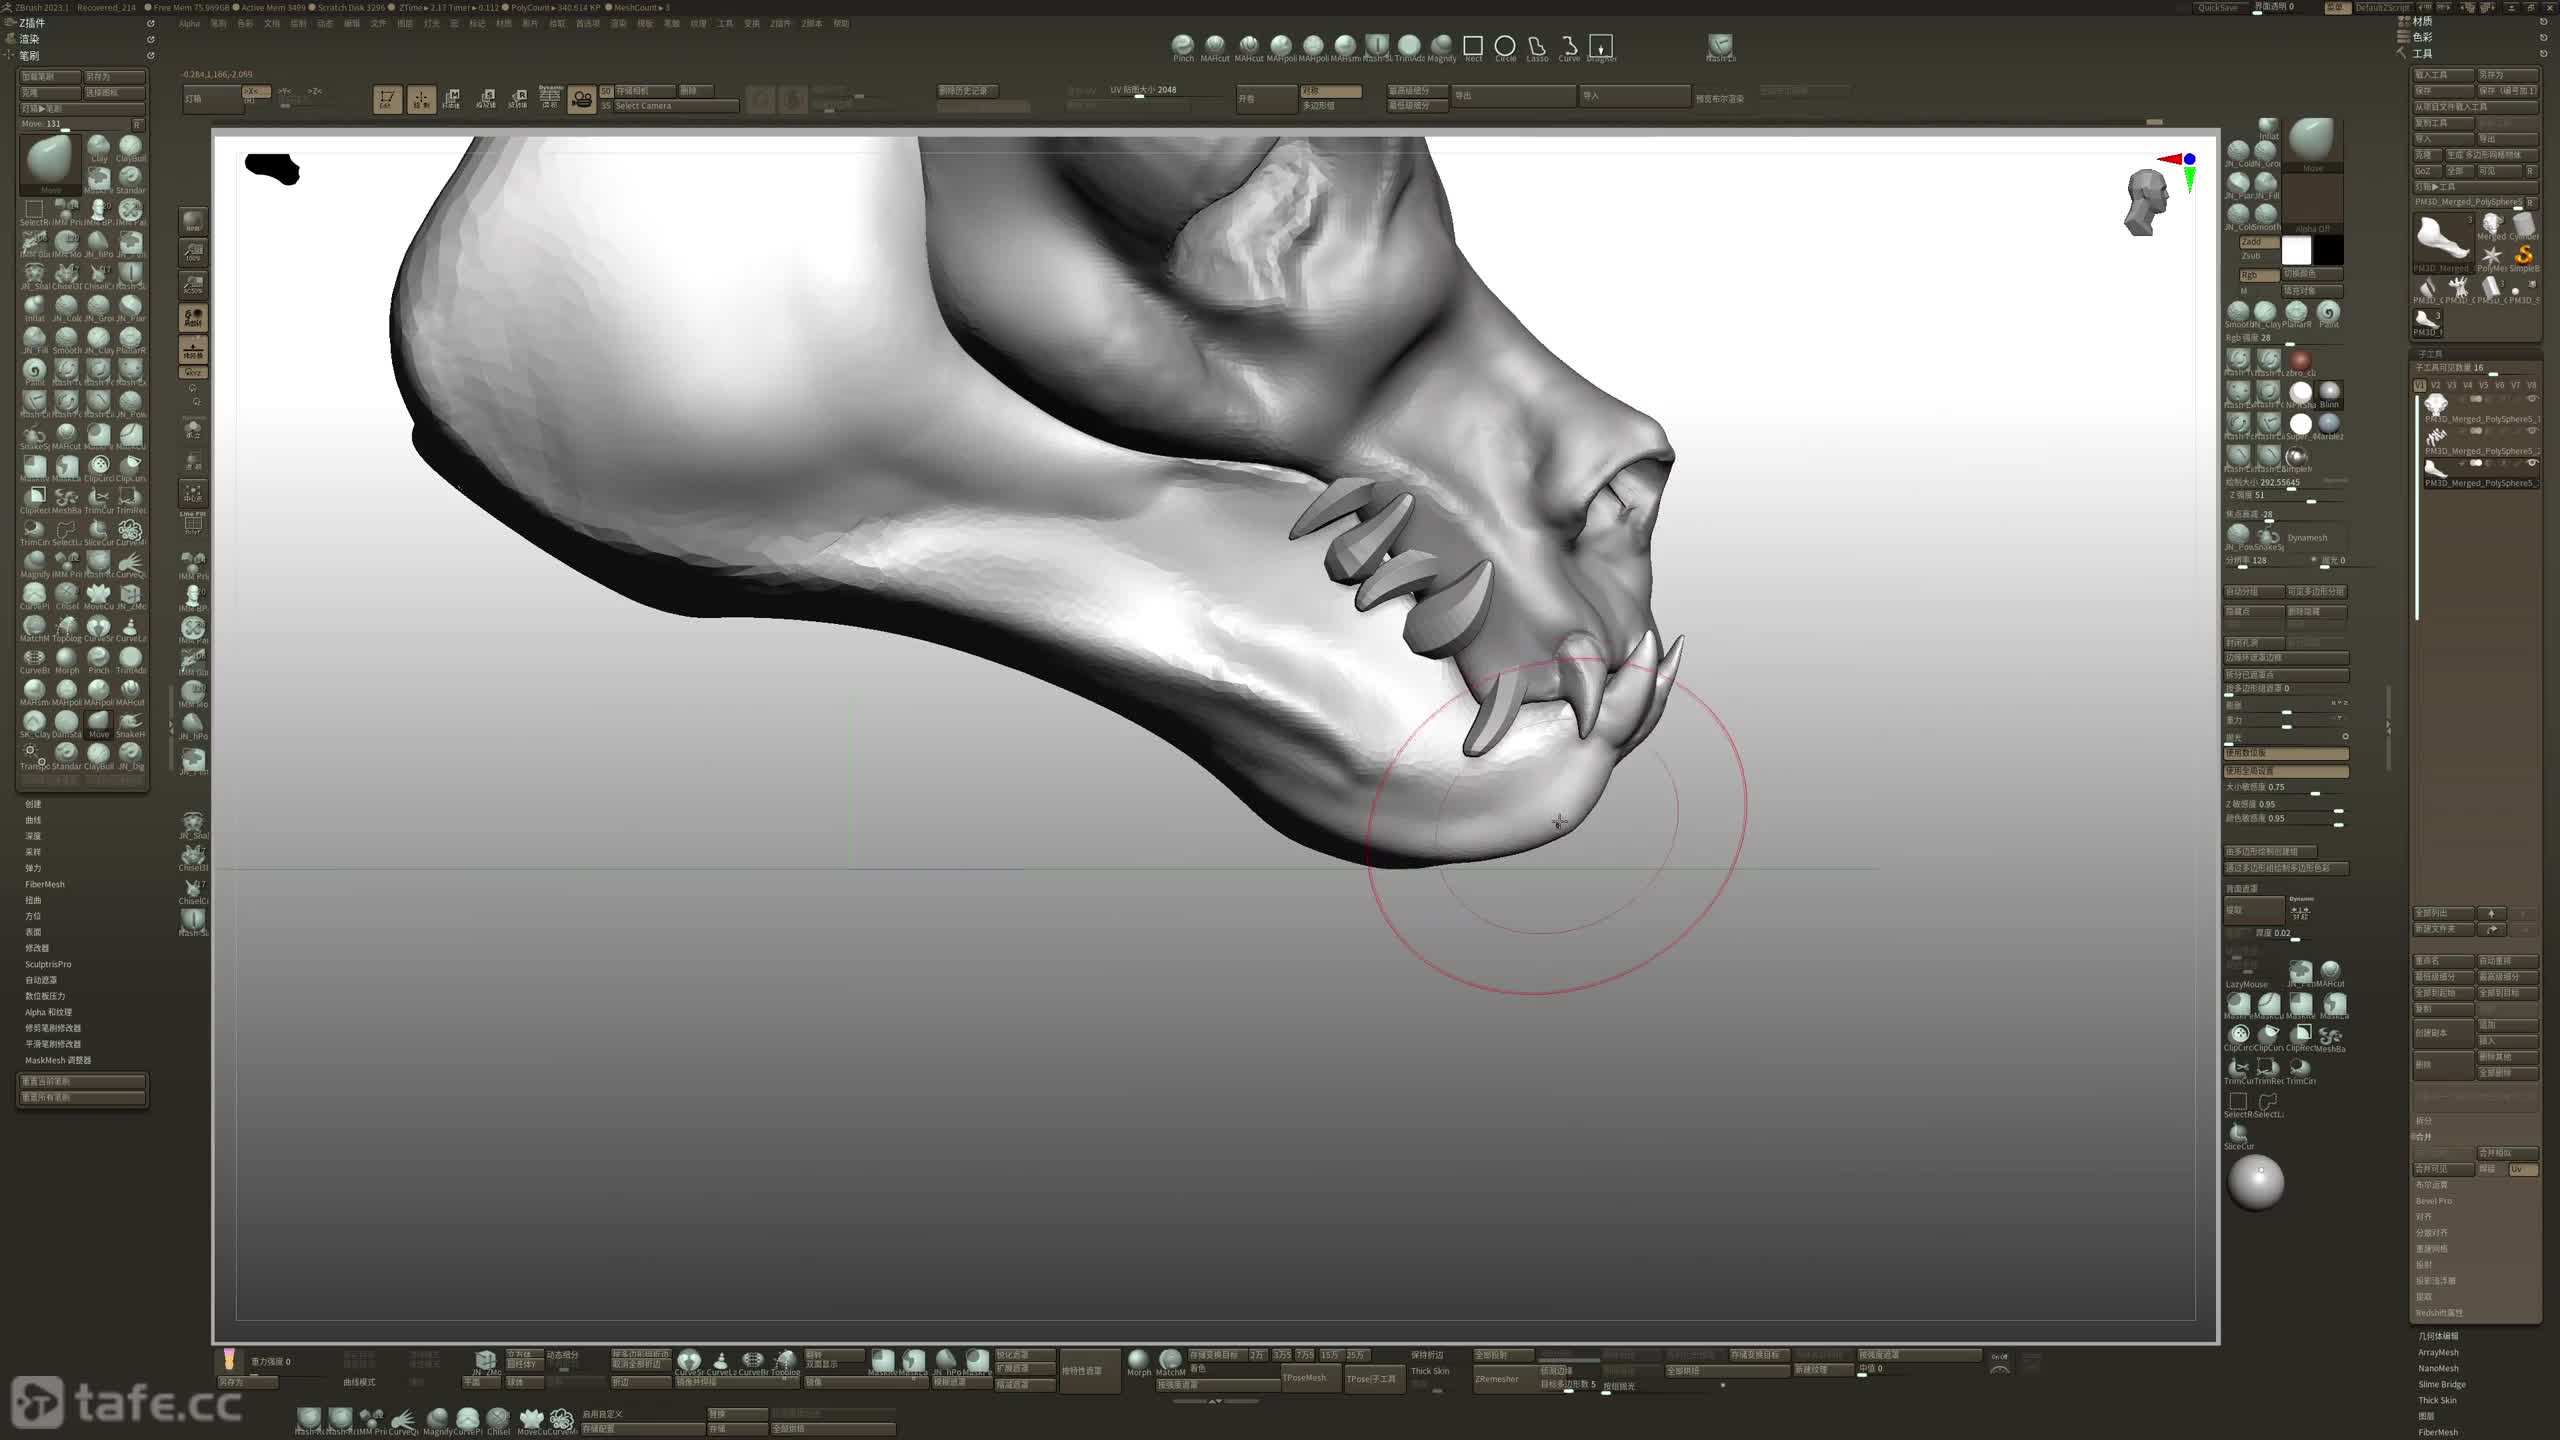
Task: Click the Morph brush icon in bottom shelf
Action: 1139,1361
